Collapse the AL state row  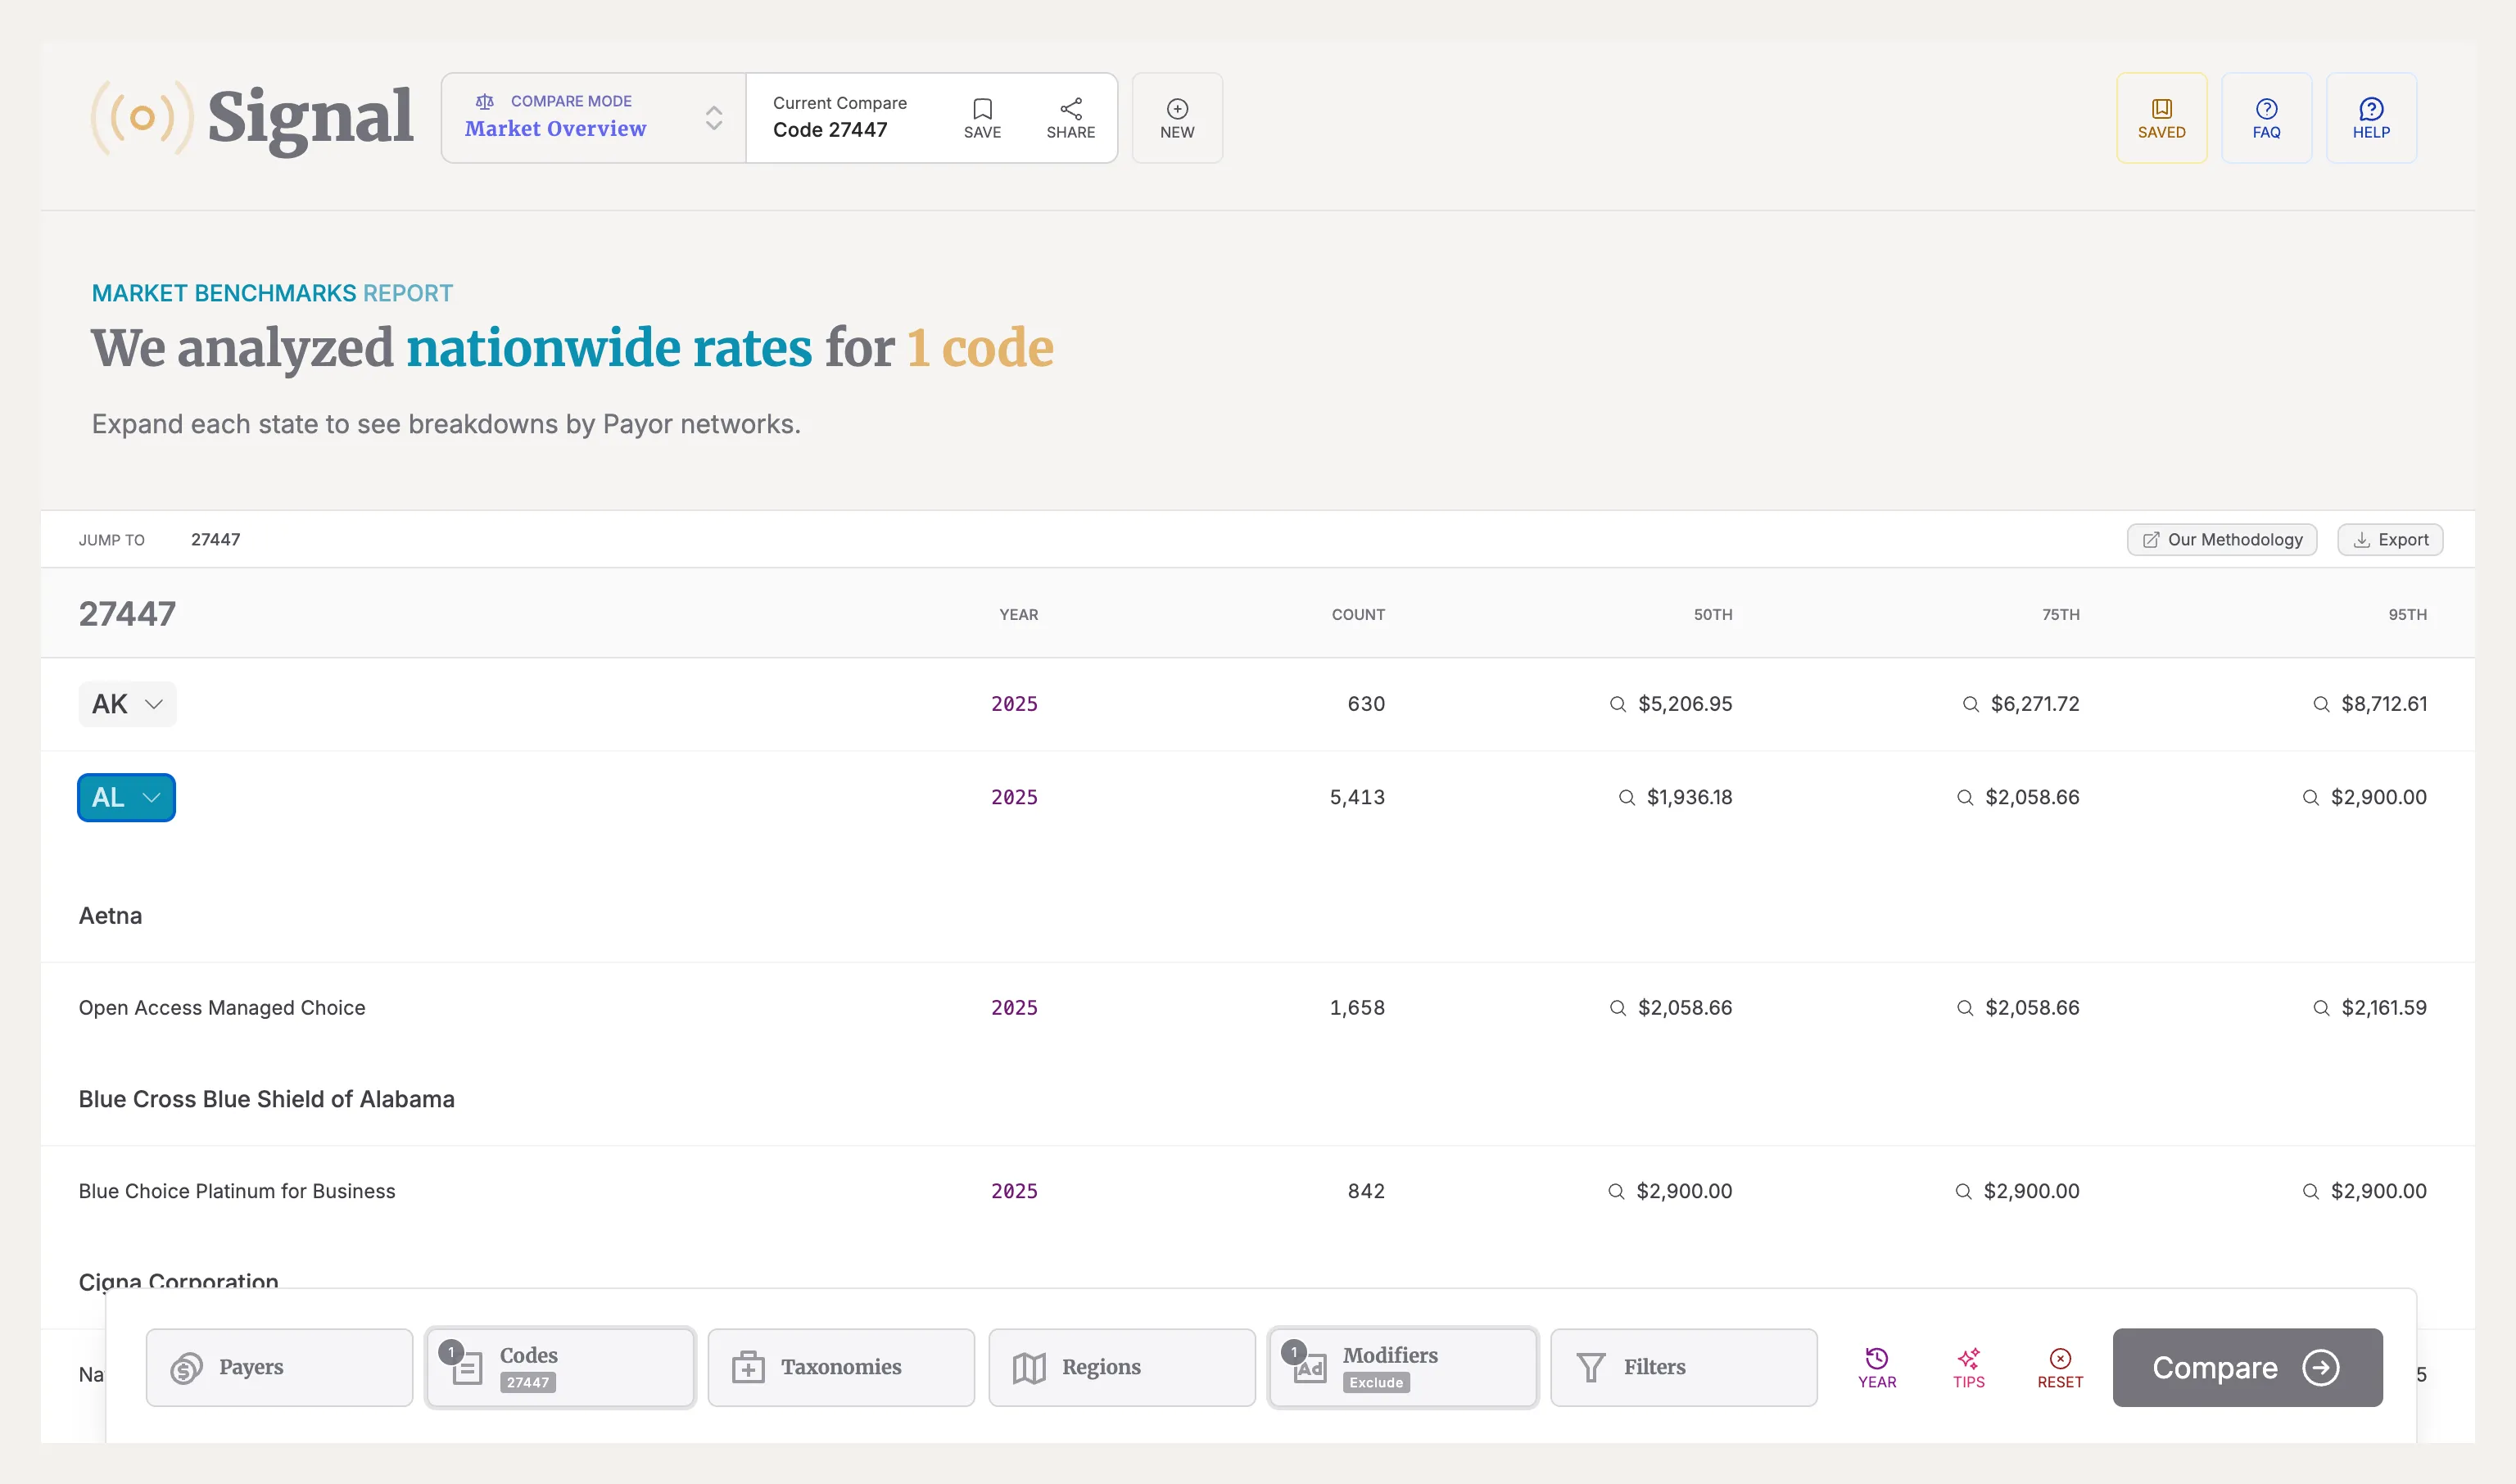click(127, 798)
